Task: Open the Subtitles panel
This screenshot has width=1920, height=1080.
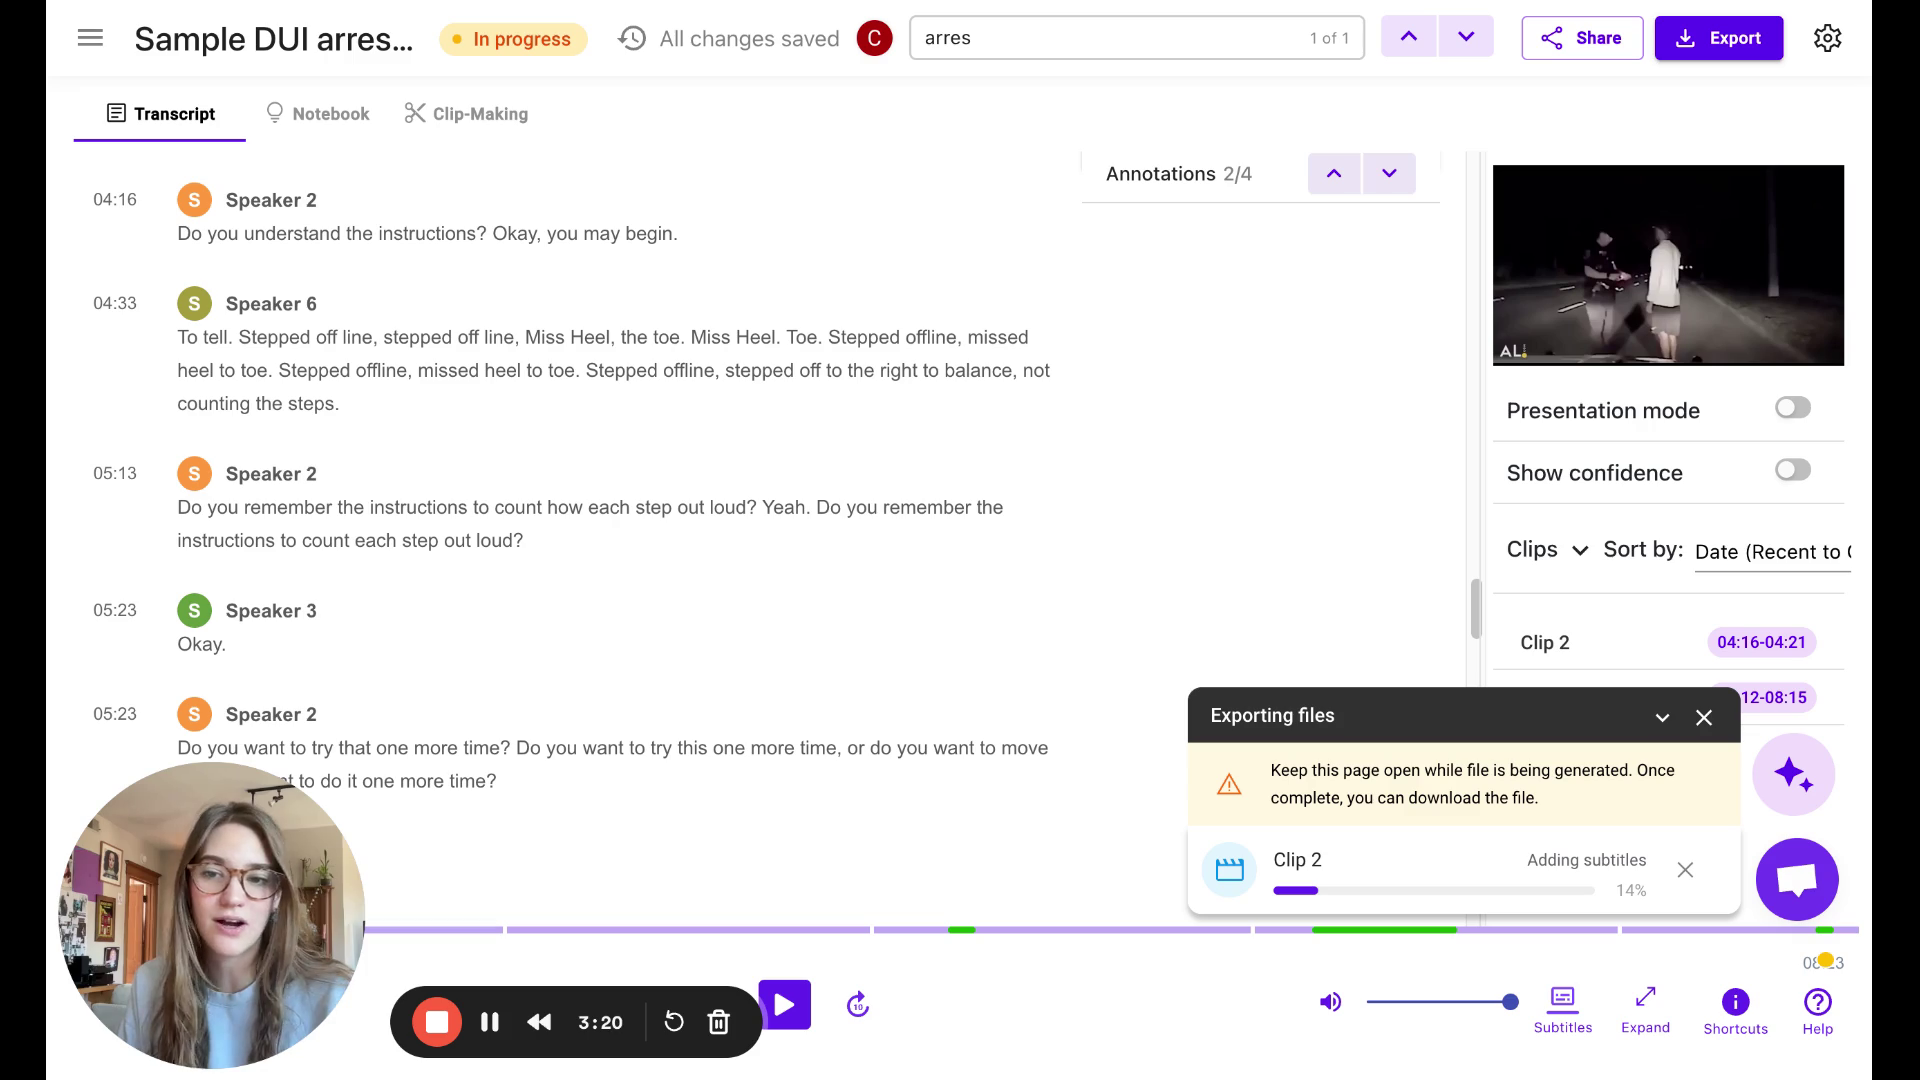Action: [x=1562, y=1009]
